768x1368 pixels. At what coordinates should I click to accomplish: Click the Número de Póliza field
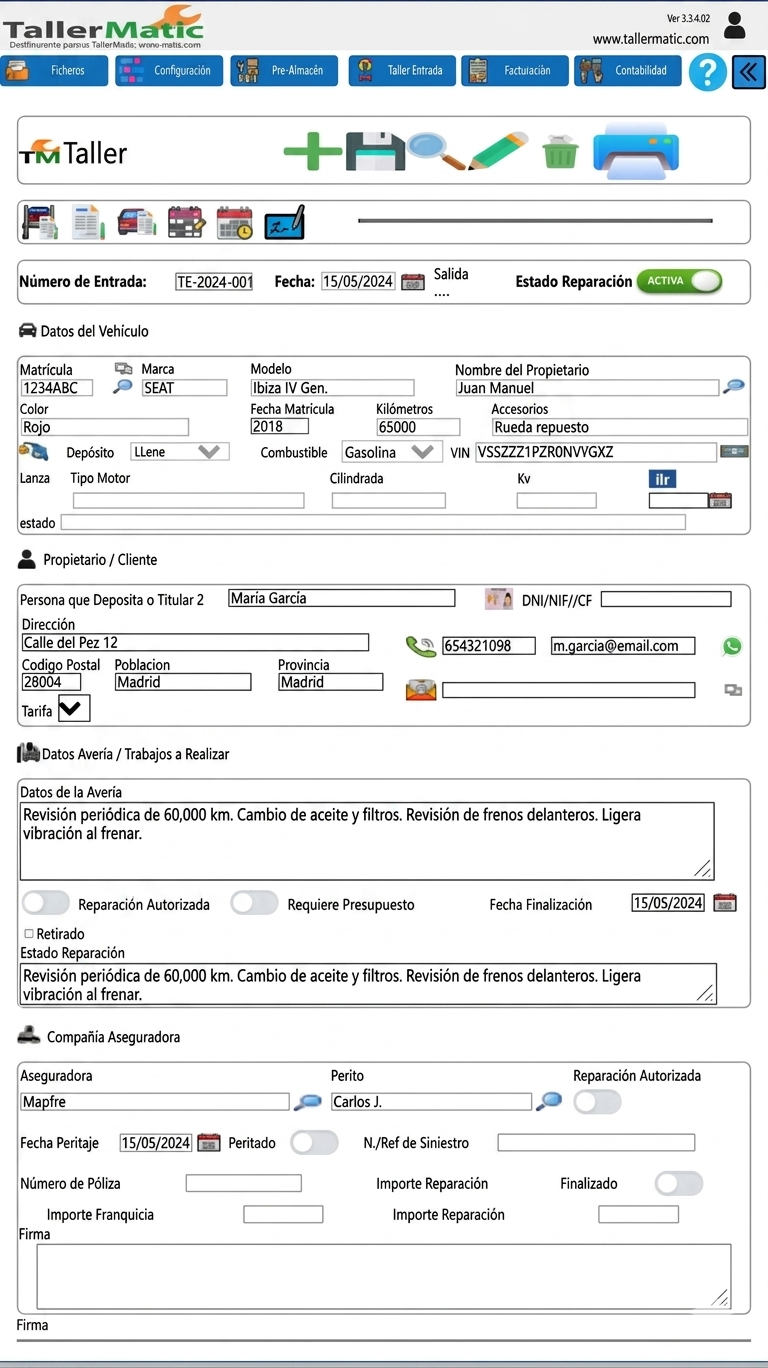(x=243, y=1183)
